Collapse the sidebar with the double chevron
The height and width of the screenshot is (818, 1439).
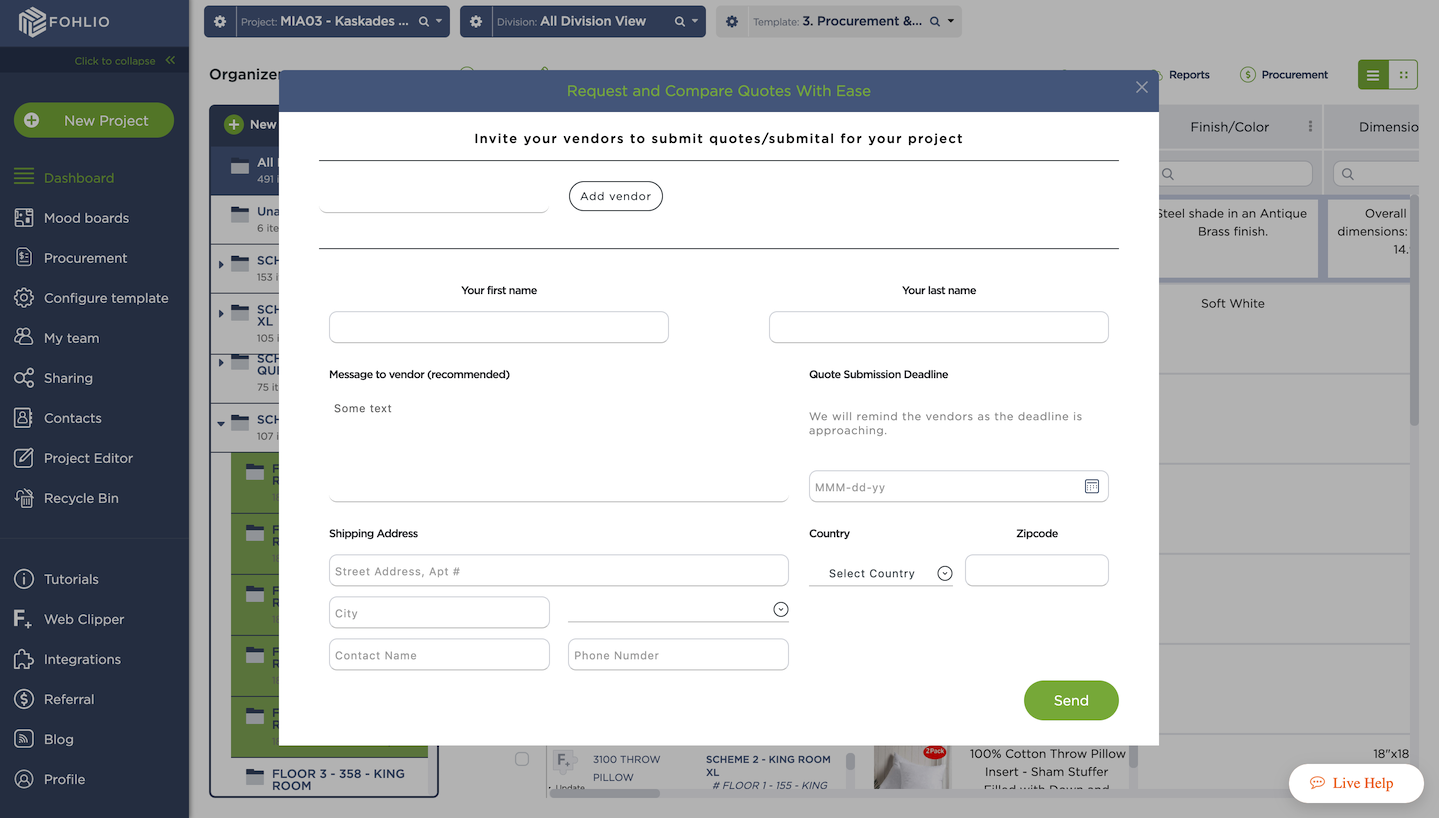coord(170,60)
